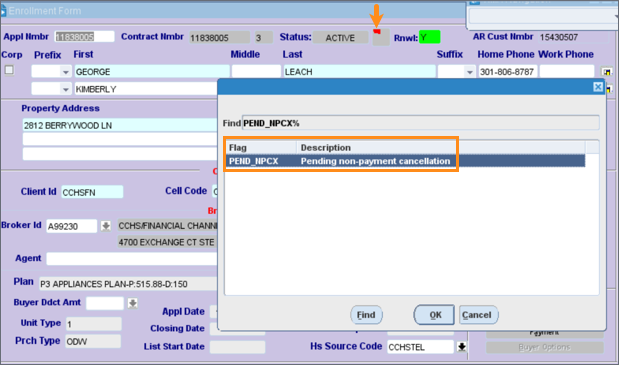Click the Last name field LEACH

[359, 72]
